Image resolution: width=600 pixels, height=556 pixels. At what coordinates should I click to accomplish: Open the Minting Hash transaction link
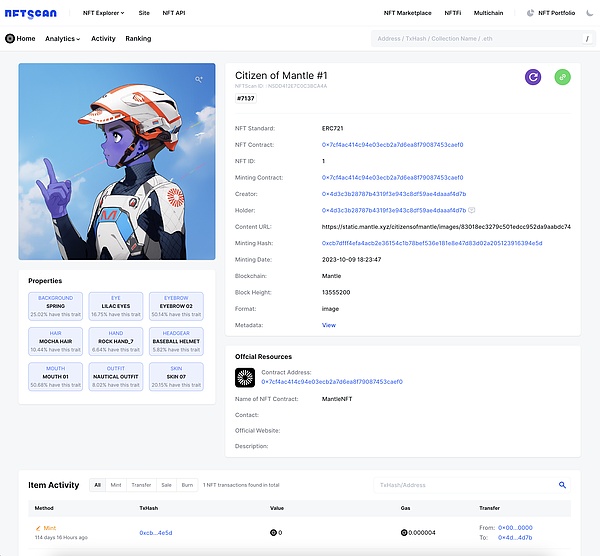point(432,243)
